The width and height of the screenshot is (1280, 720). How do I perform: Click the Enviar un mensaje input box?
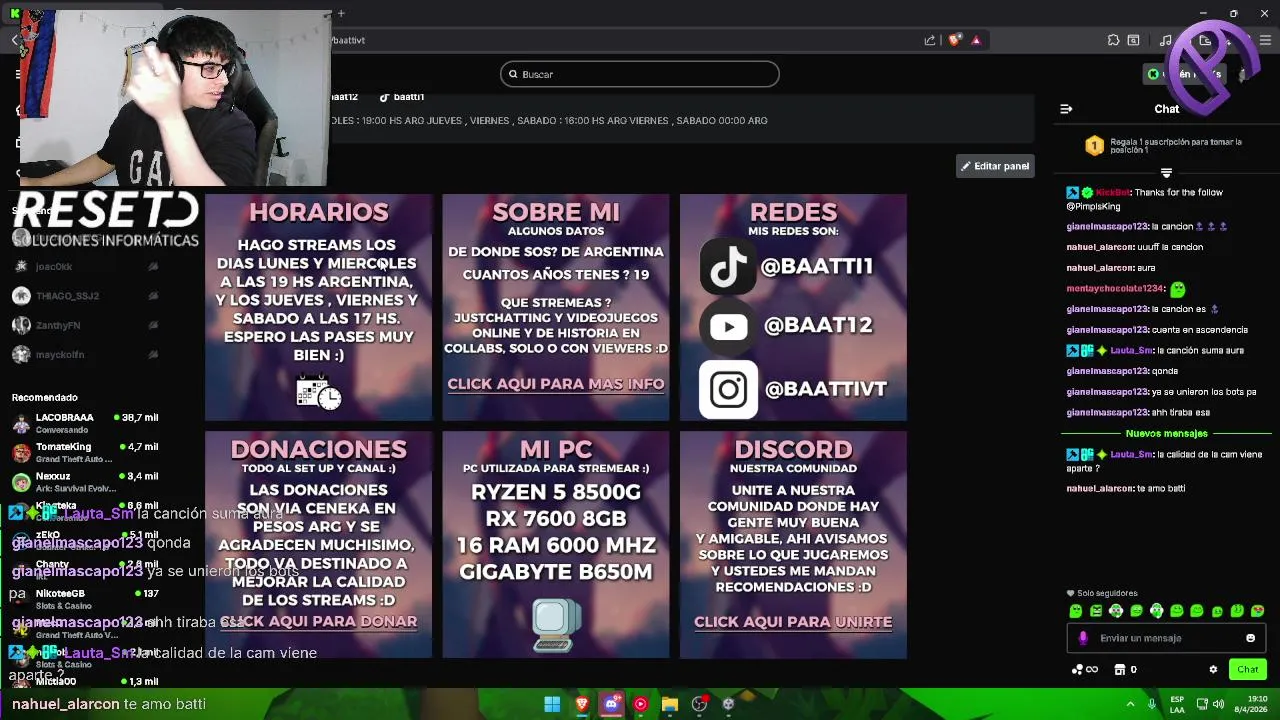point(1166,638)
